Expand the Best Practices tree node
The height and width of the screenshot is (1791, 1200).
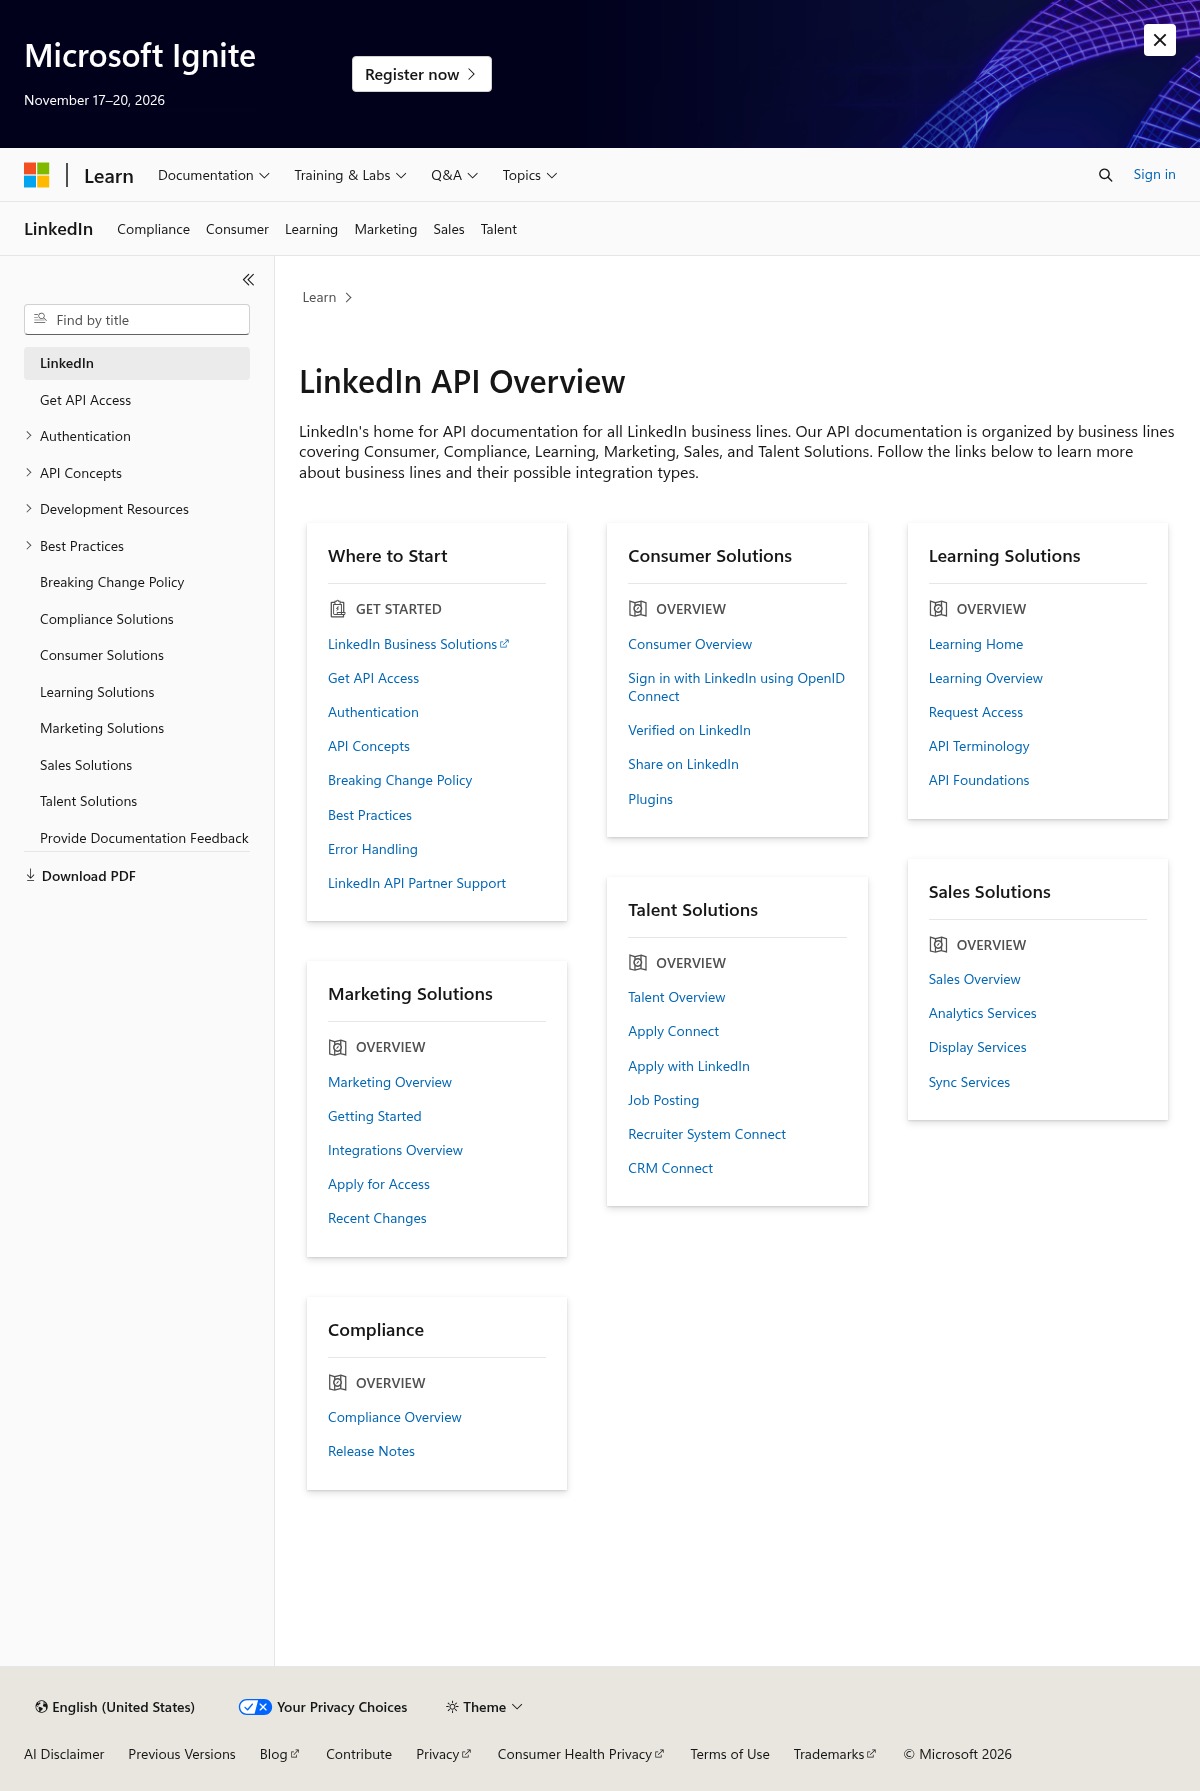coord(29,546)
